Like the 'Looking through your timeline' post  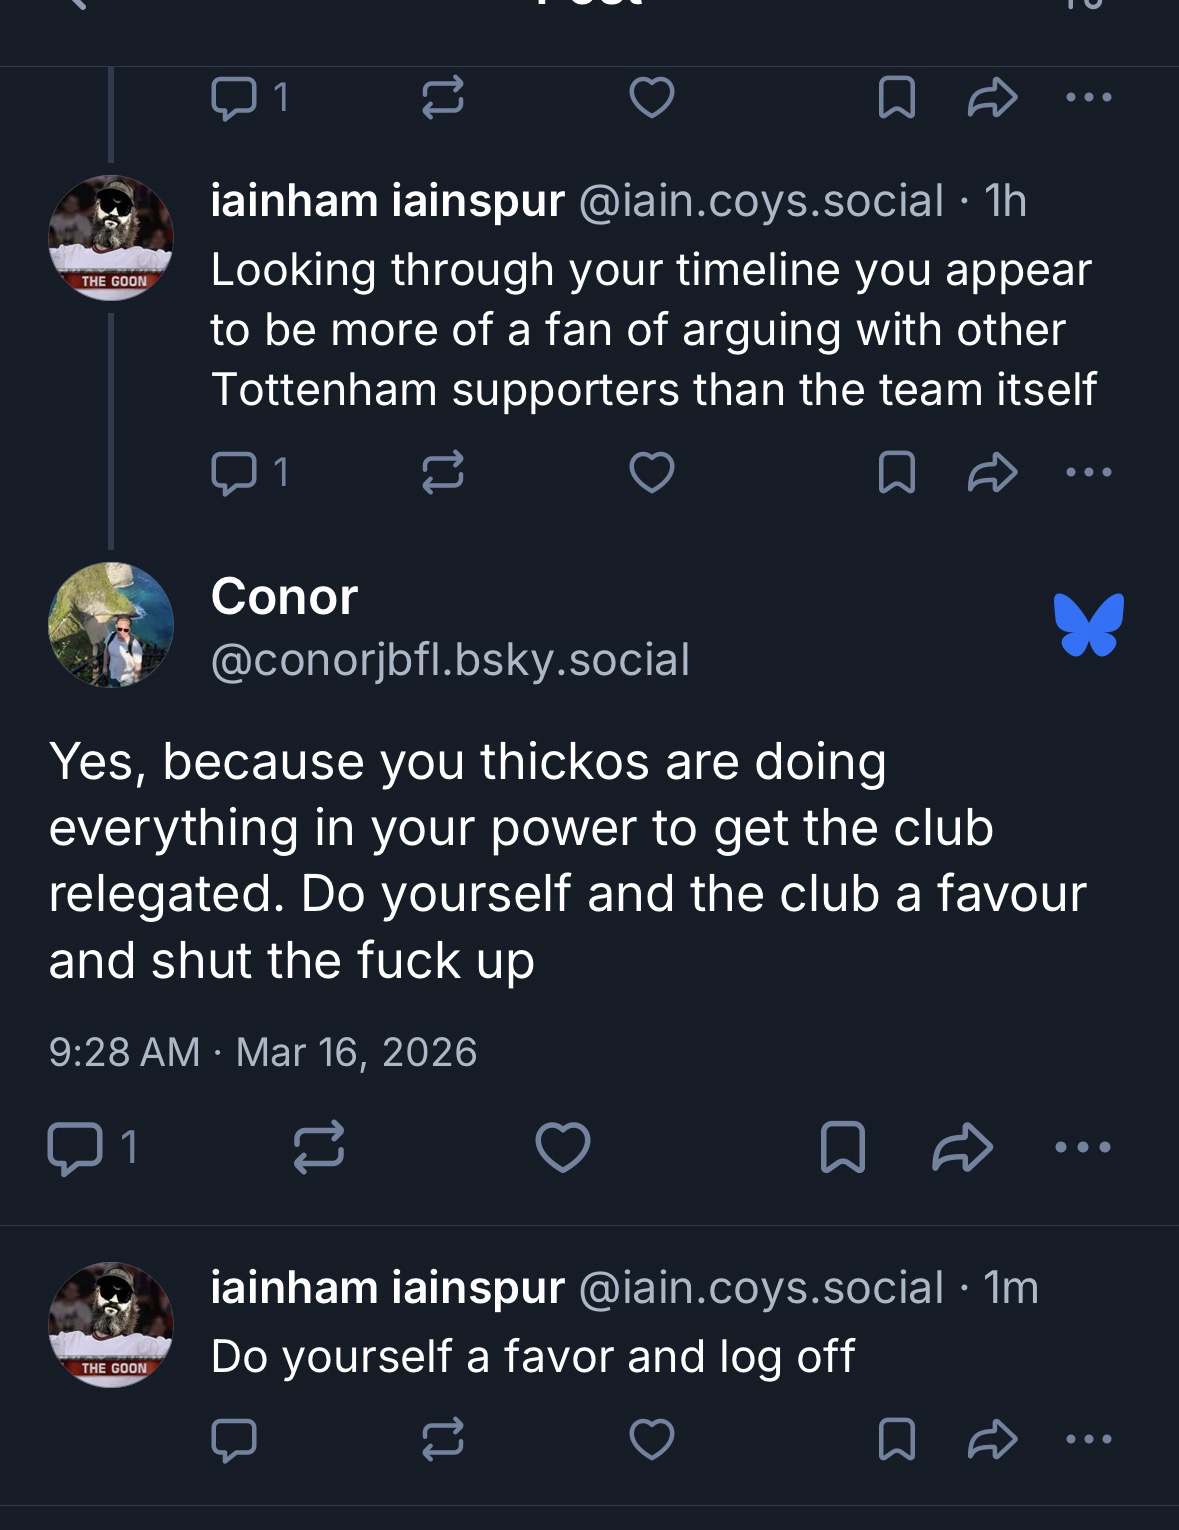[x=652, y=472]
